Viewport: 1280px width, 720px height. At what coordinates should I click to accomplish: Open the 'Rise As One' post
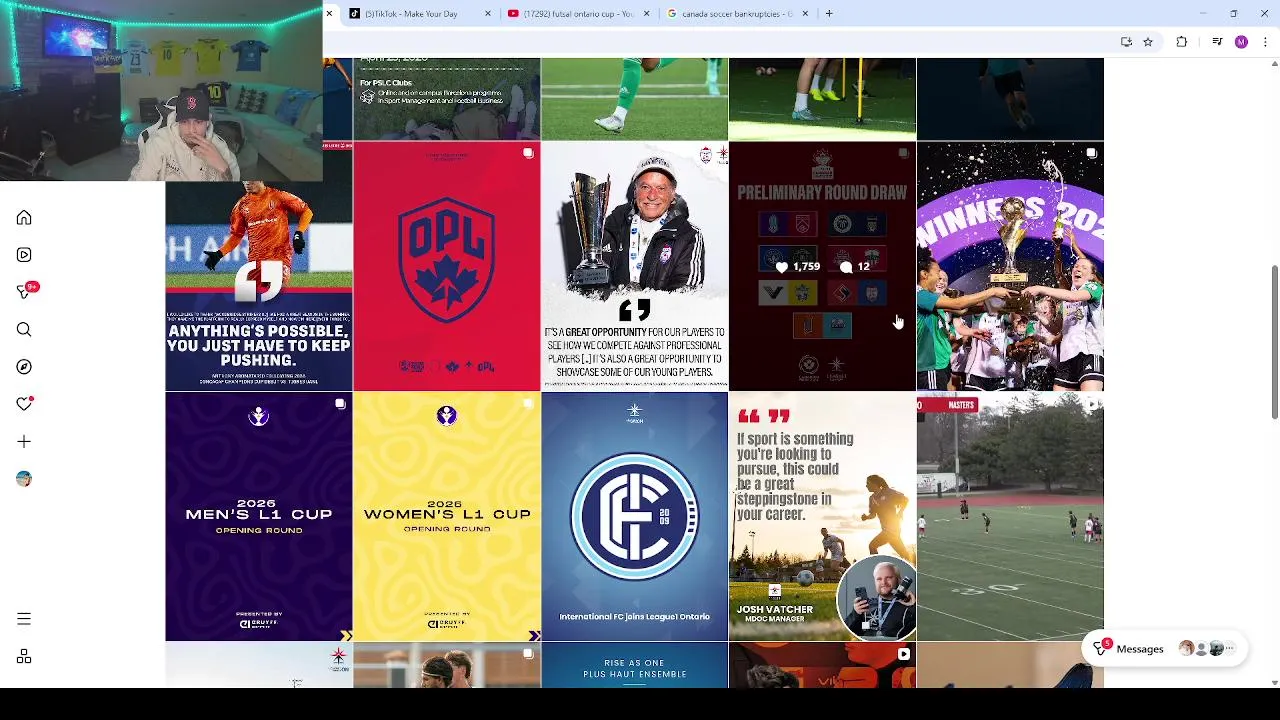(x=634, y=666)
